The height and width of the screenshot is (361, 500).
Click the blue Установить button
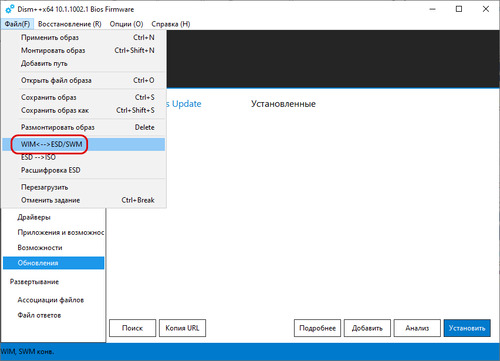467,328
